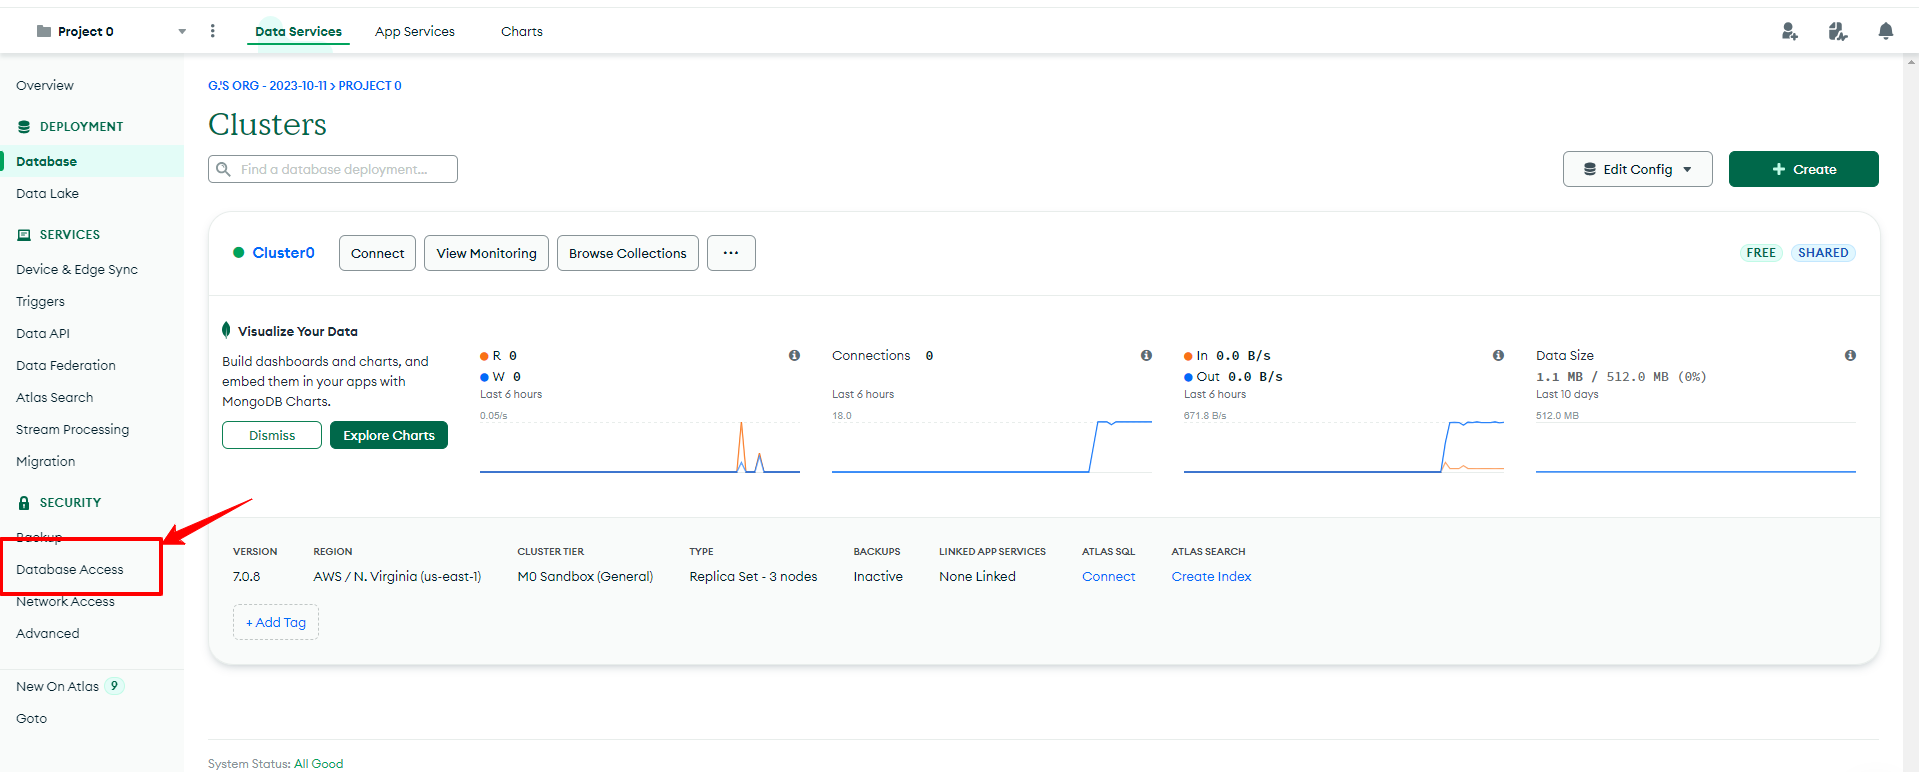The width and height of the screenshot is (1919, 772).
Task: Click the search magnifier icon
Action: point(224,169)
